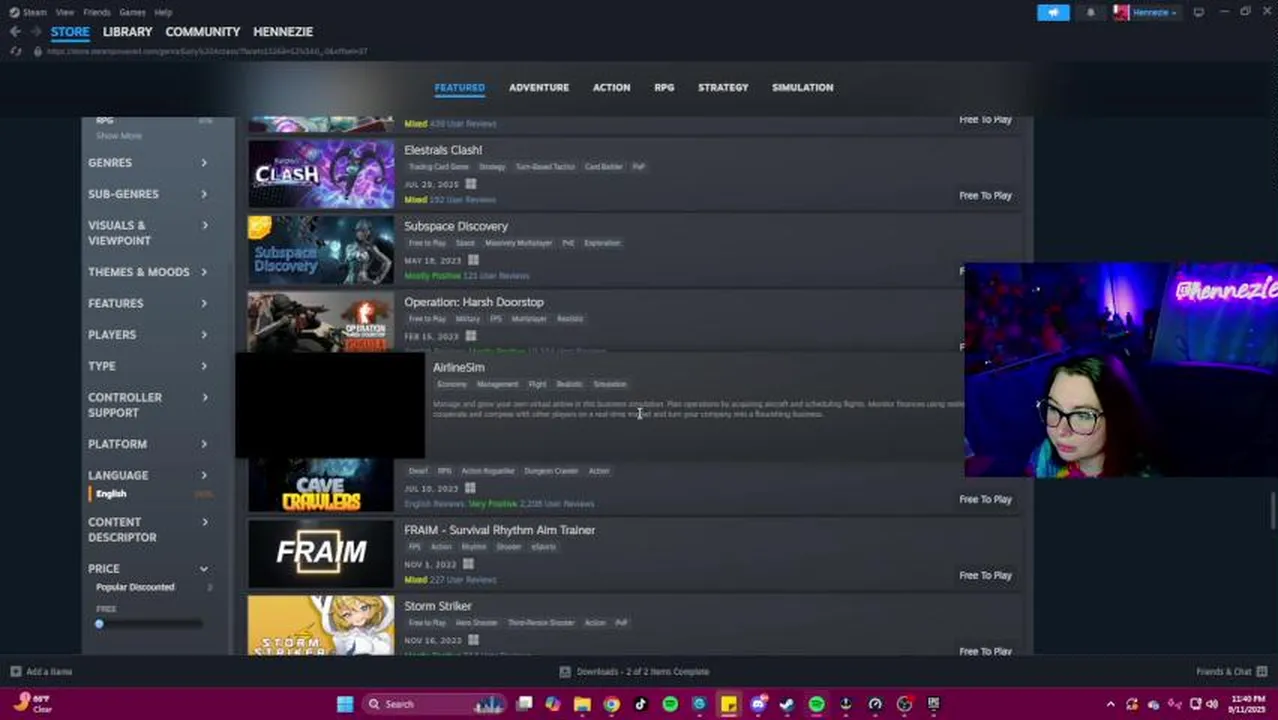Select the Featured tab
The height and width of the screenshot is (720, 1278).
[459, 87]
